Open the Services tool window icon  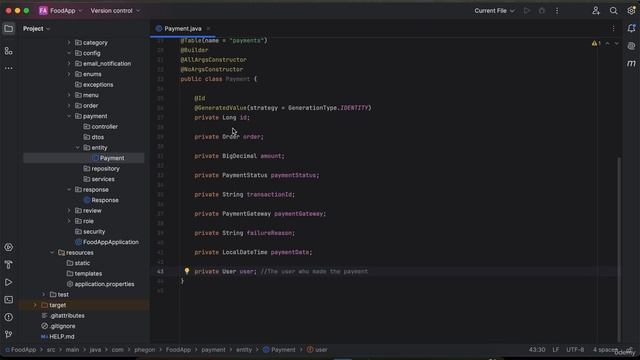coord(9,247)
